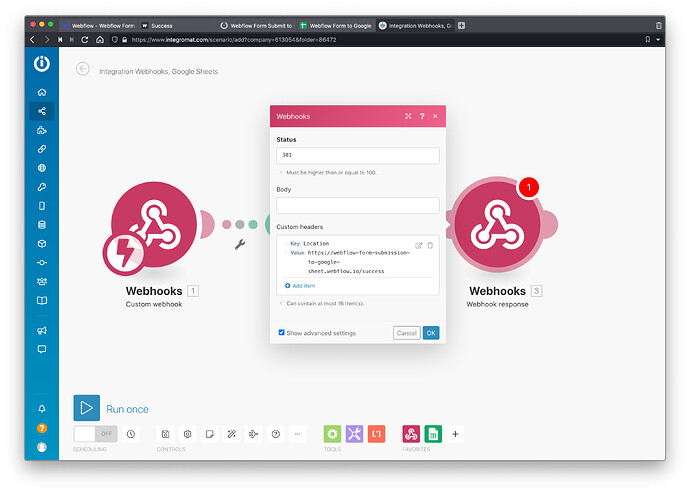Open Keys icon in sidebar
690x493 pixels.
coord(42,187)
